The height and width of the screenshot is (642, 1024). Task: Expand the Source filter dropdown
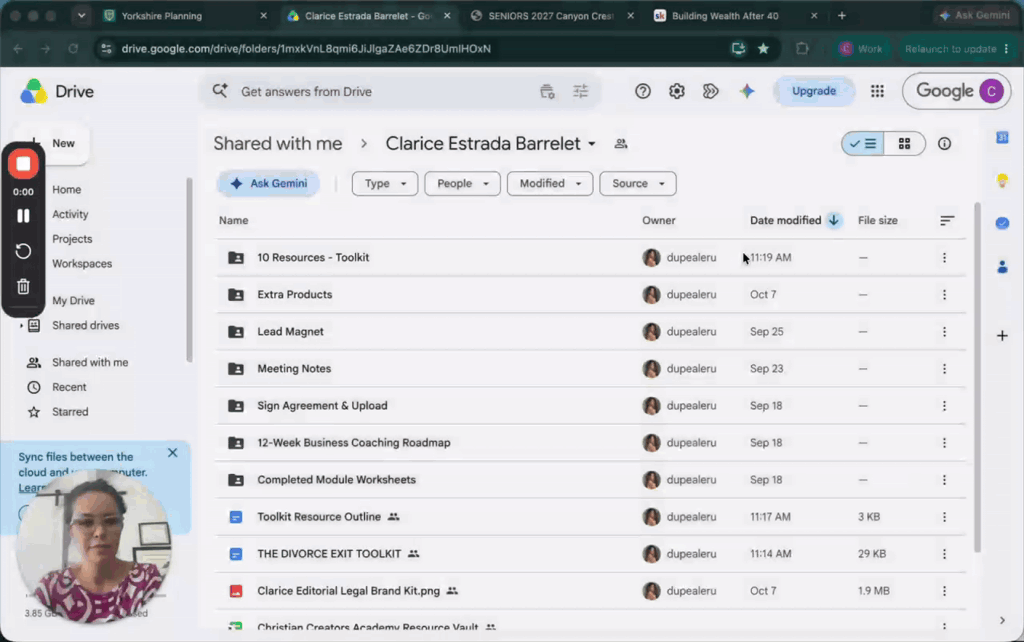[638, 184]
